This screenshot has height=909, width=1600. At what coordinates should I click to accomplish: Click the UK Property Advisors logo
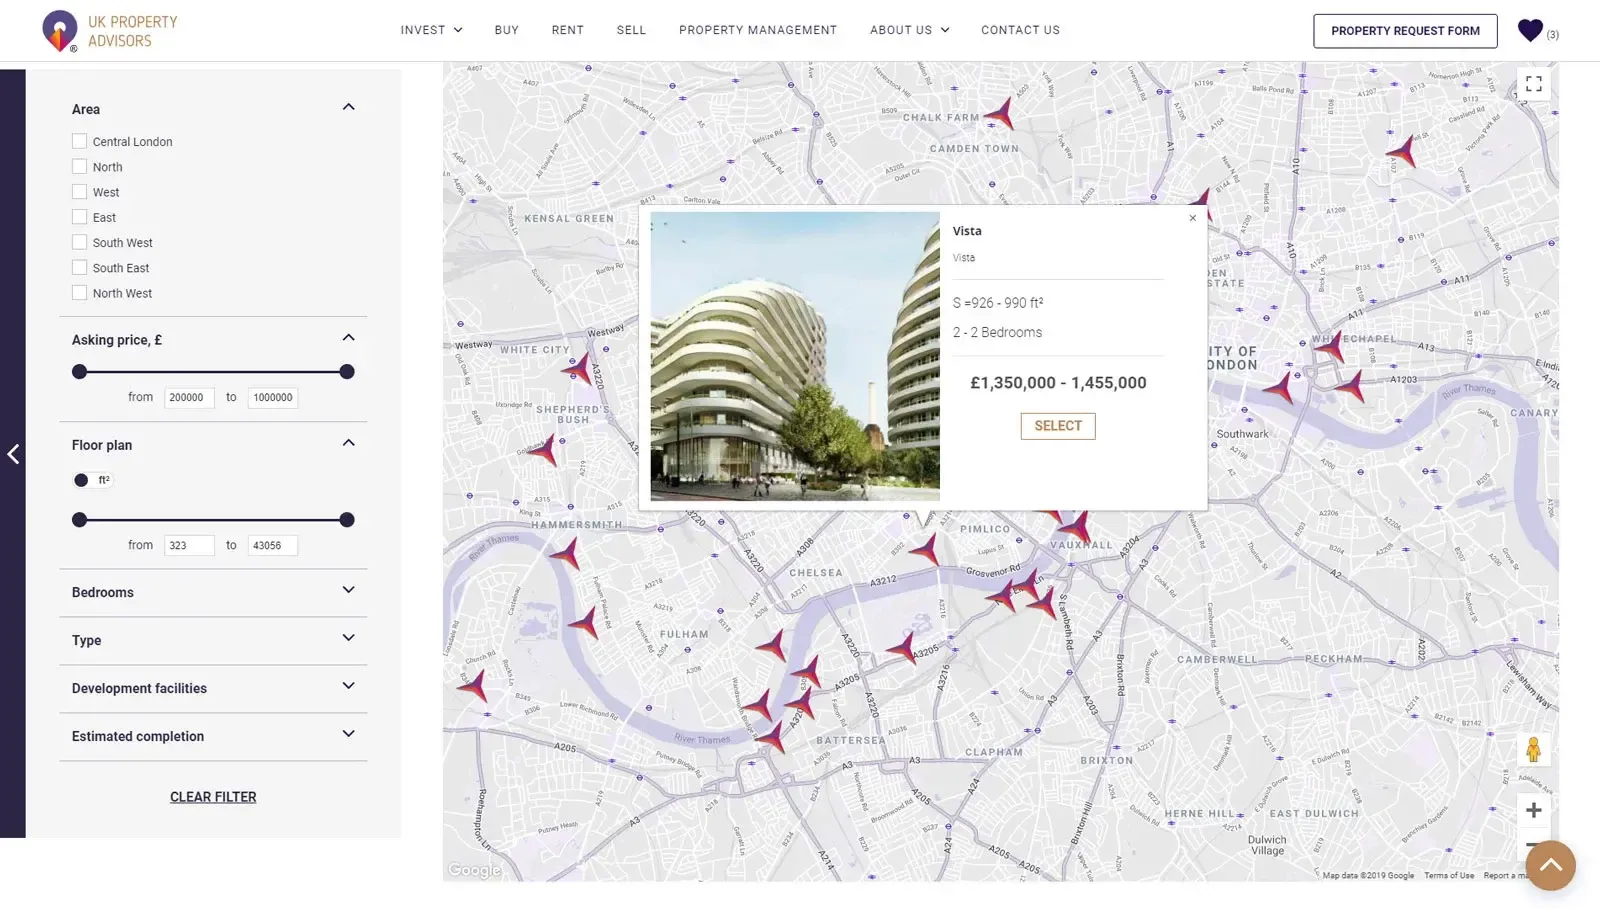[x=110, y=31]
